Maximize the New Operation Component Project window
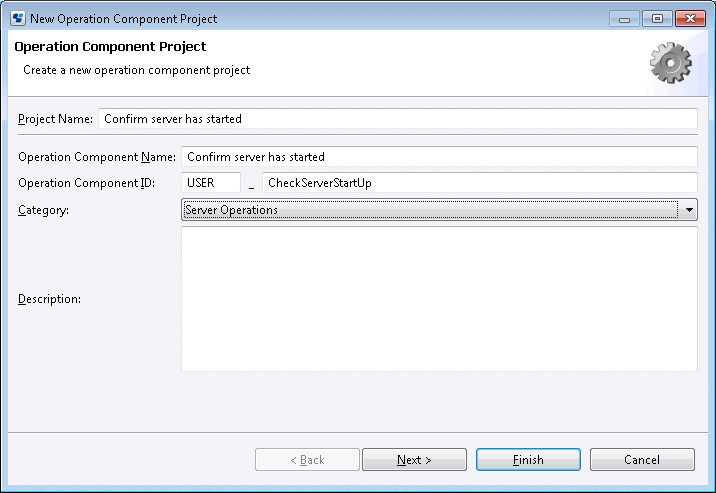 point(657,19)
